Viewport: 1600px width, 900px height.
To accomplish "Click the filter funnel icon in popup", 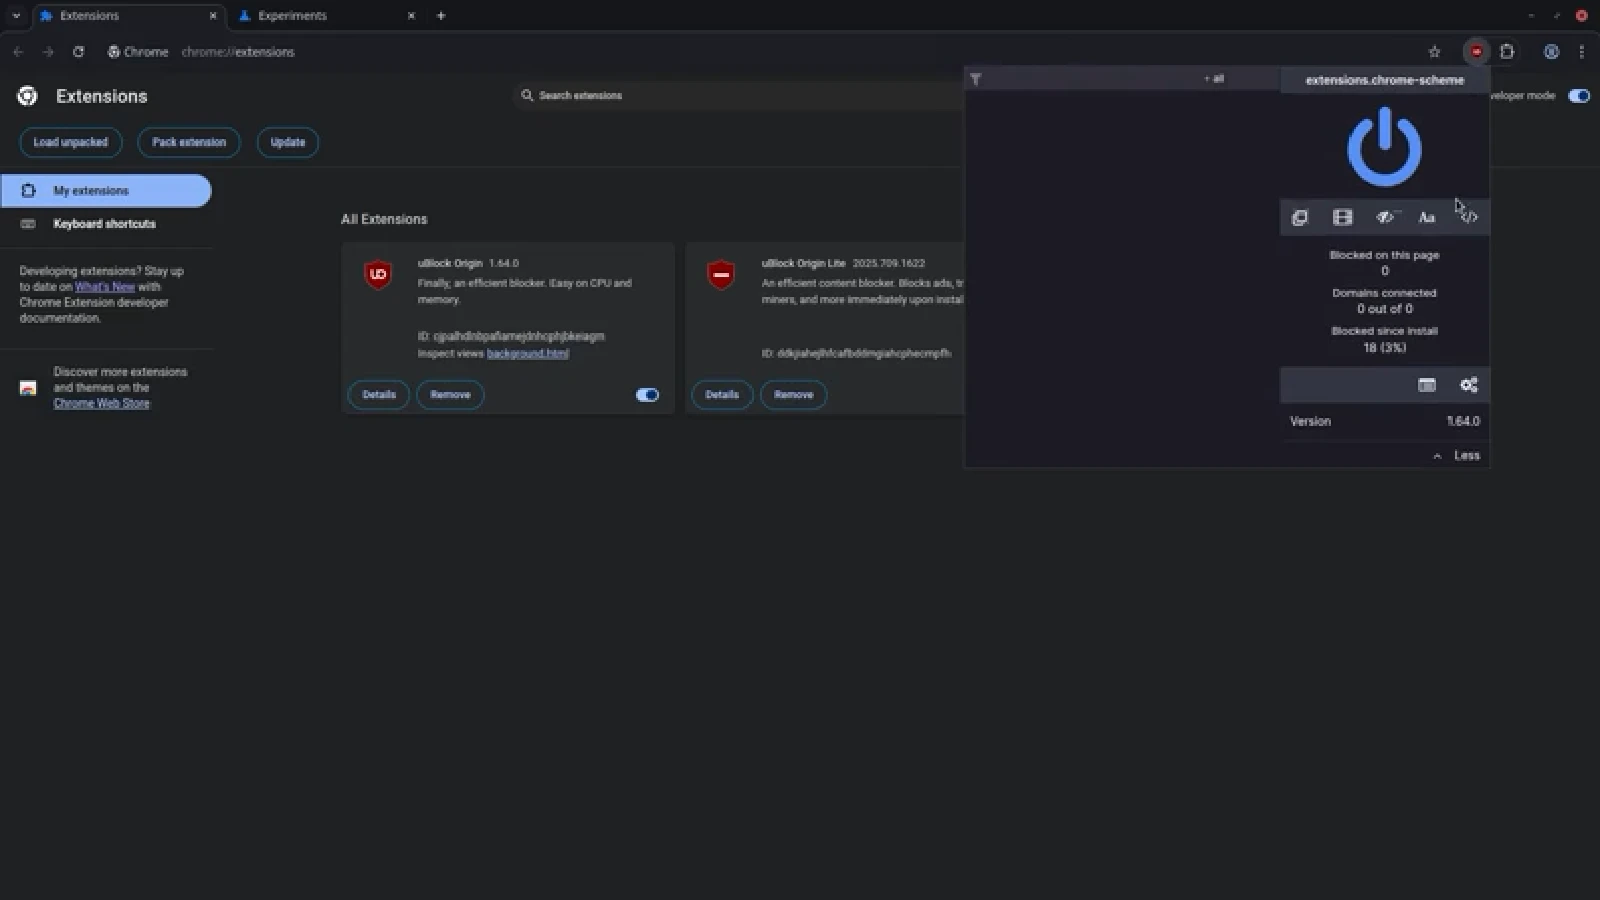I will pyautogui.click(x=976, y=79).
